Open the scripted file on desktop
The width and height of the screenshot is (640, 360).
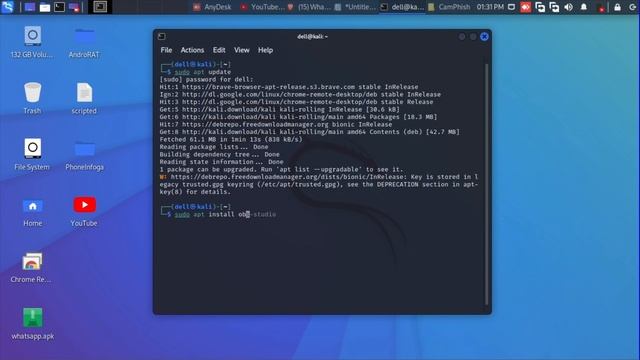pos(84,98)
